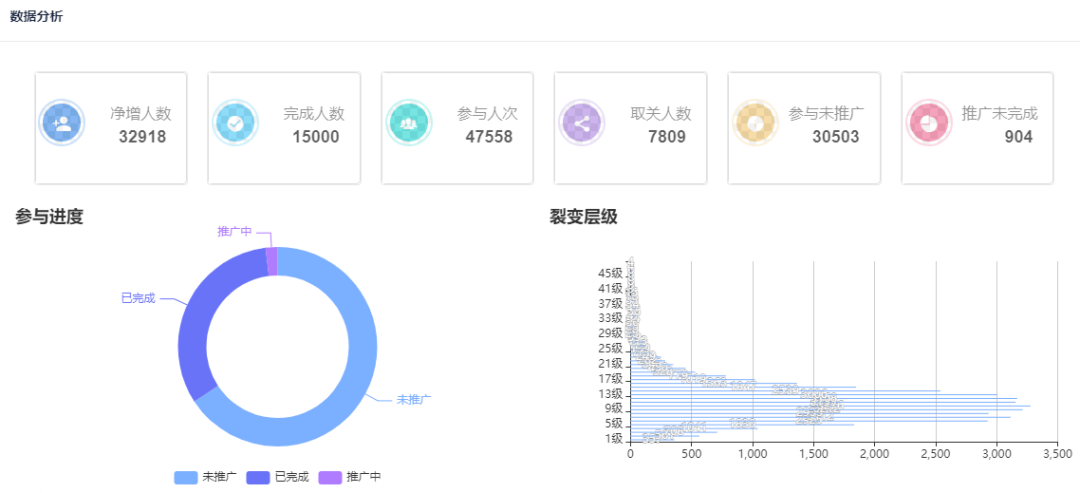
Task: Click the 41级 axis label
Action: 611,289
